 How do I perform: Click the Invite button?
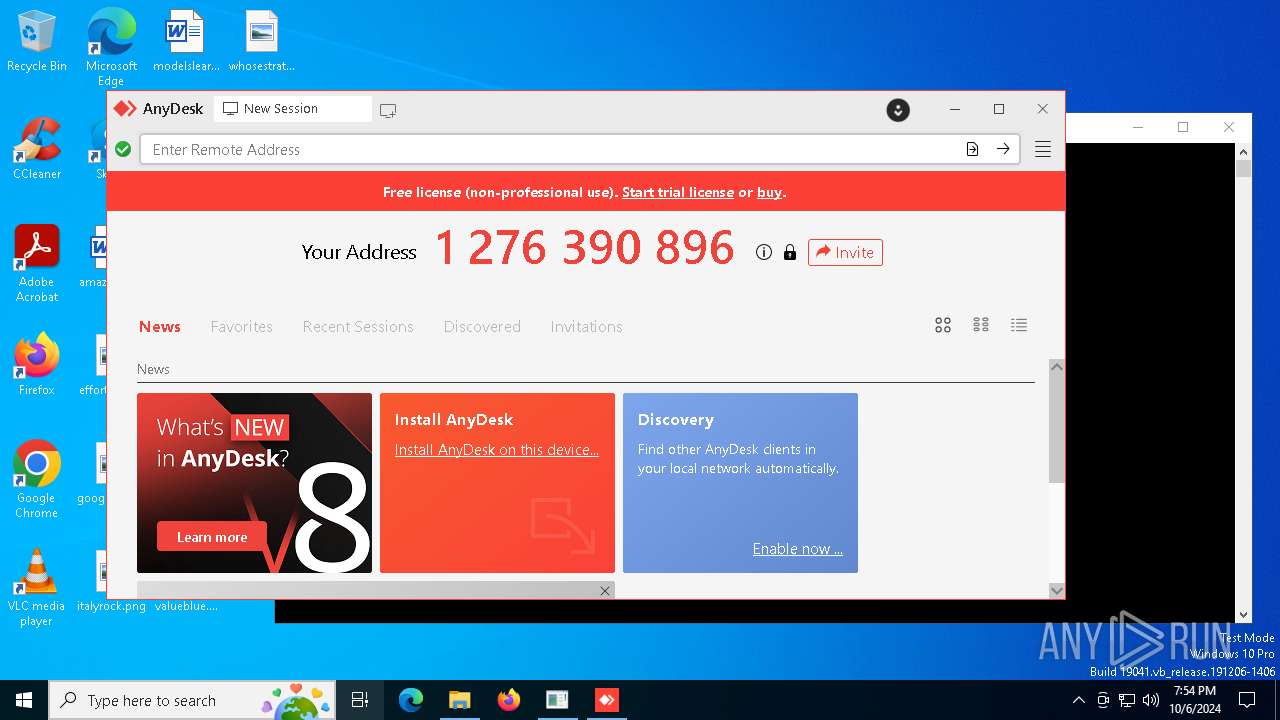click(845, 252)
